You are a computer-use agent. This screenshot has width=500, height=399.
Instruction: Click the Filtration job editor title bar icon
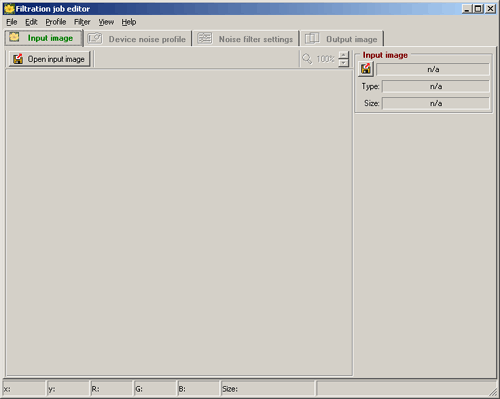[x=9, y=9]
